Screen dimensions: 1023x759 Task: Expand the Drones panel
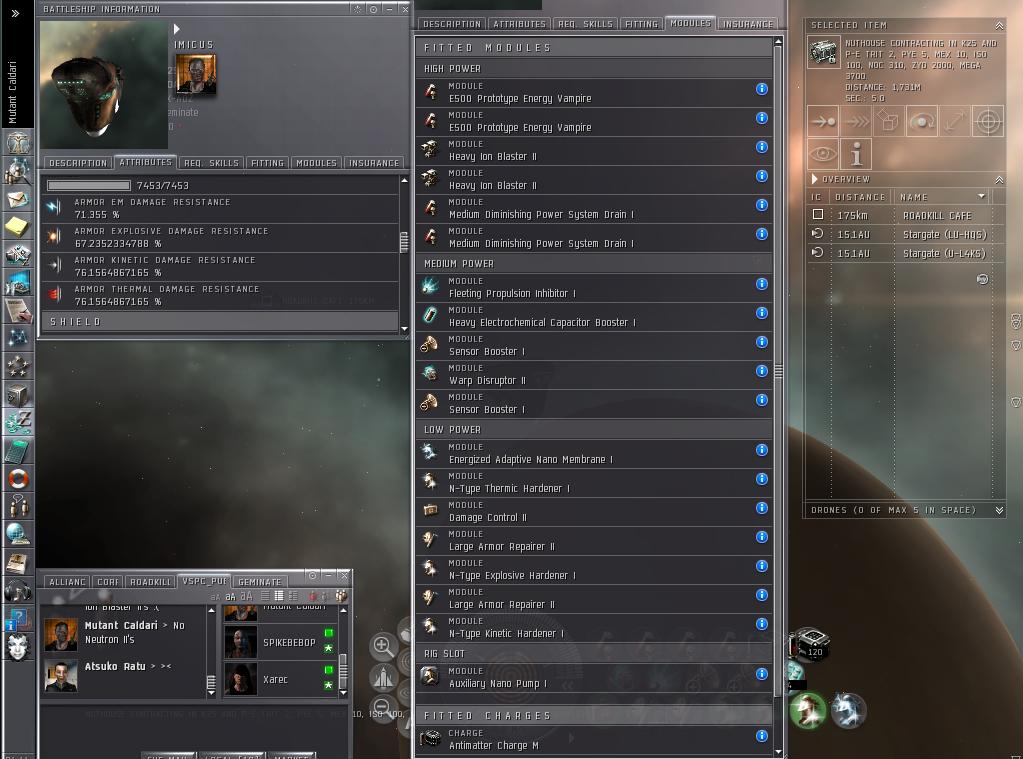[x=999, y=510]
